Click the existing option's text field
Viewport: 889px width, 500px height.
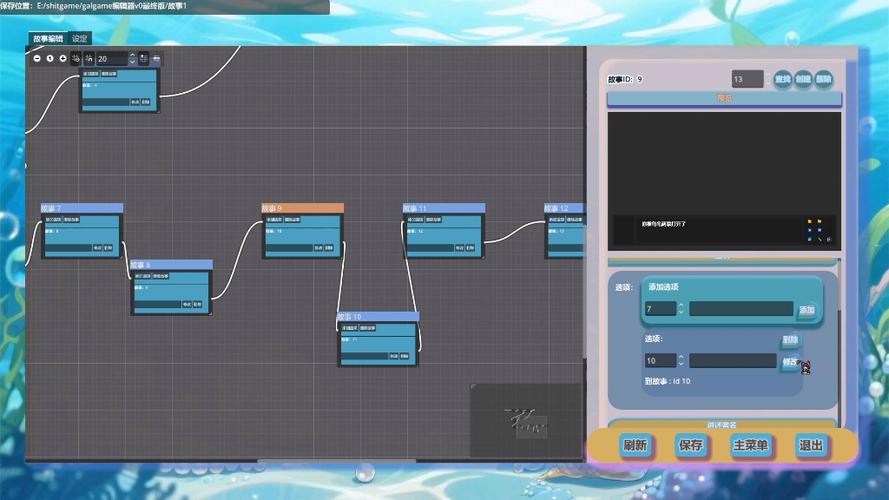(733, 361)
